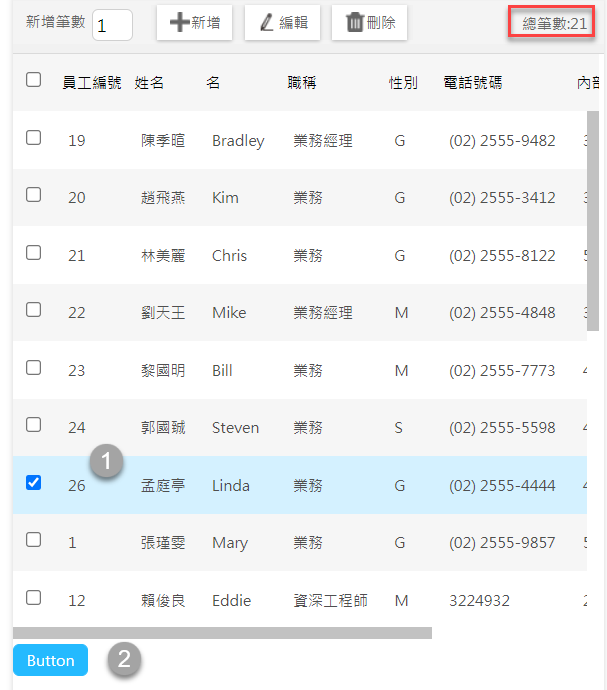The width and height of the screenshot is (607, 690).
Task: Click the 電話號碼 column header
Action: [x=478, y=83]
